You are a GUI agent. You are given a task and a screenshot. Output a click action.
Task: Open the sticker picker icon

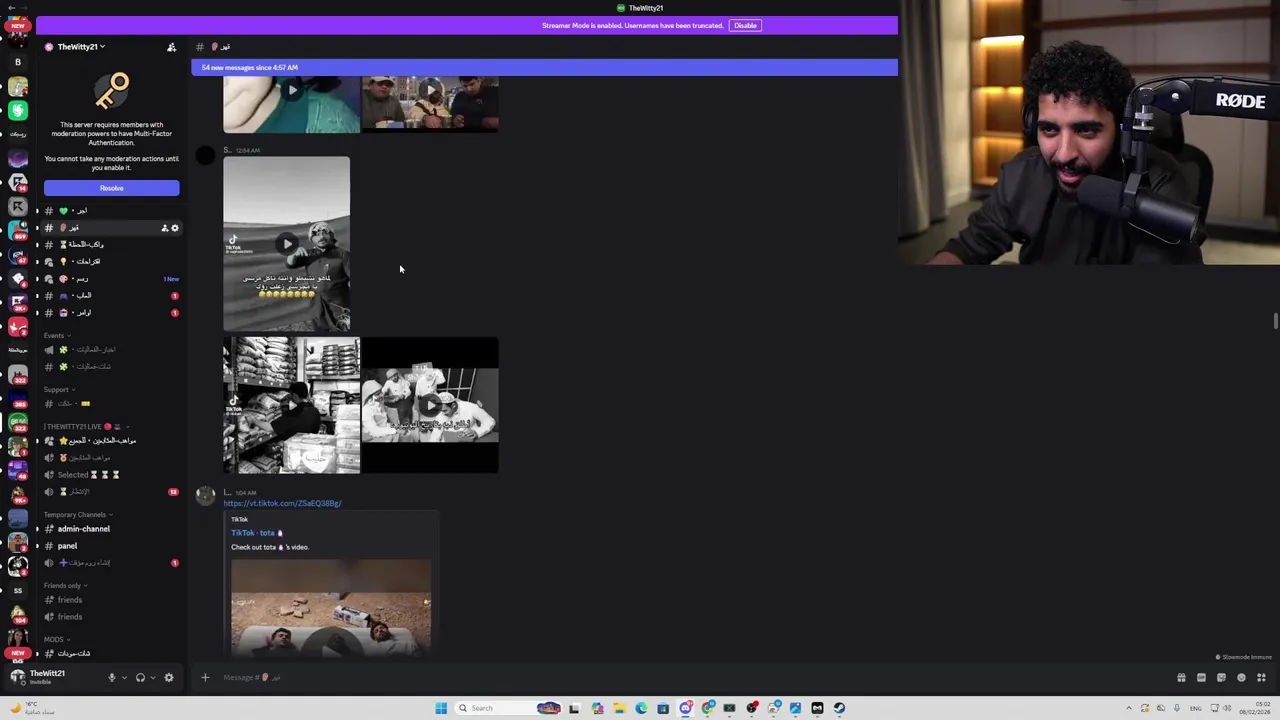(1221, 677)
